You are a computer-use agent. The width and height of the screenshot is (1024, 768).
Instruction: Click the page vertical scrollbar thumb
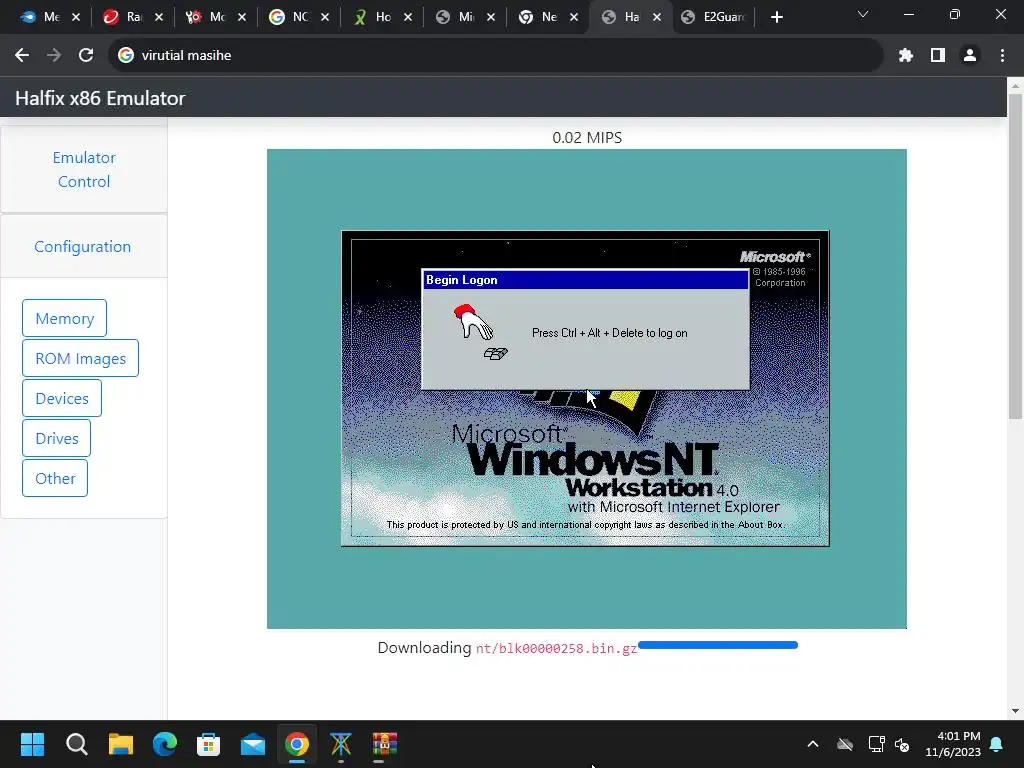pos(1015,256)
